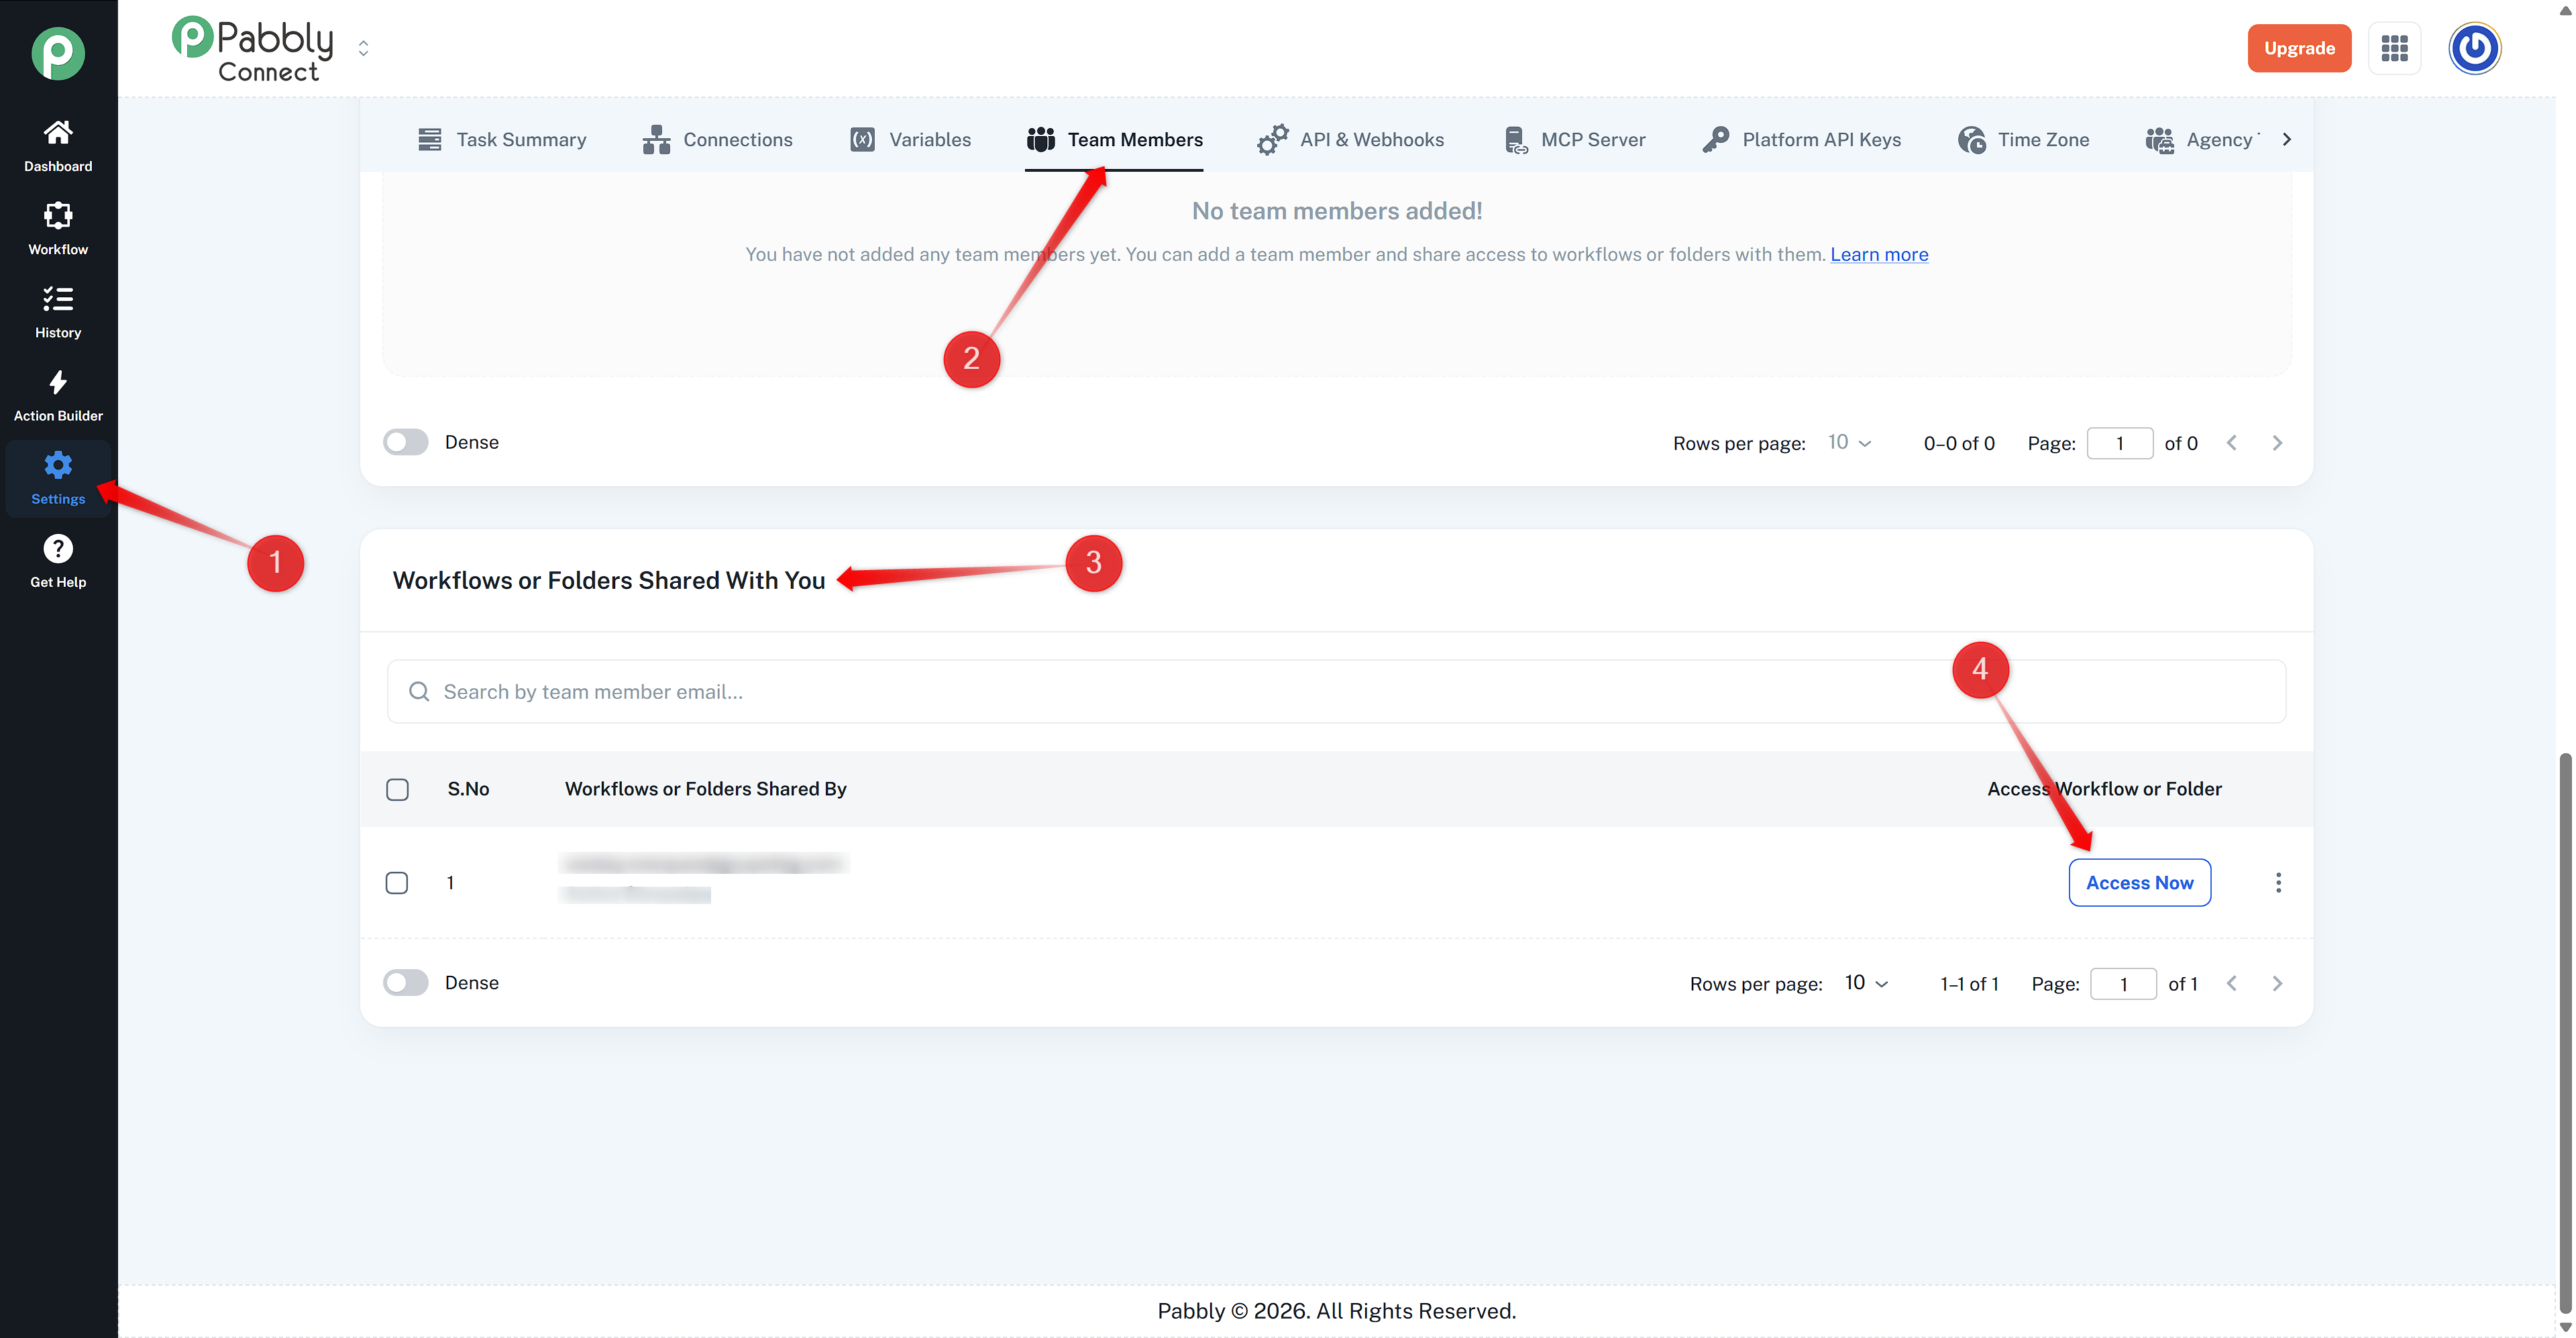Screen dimensions: 2576x1338
Task: Focus the team member email search field
Action: tap(1336, 691)
